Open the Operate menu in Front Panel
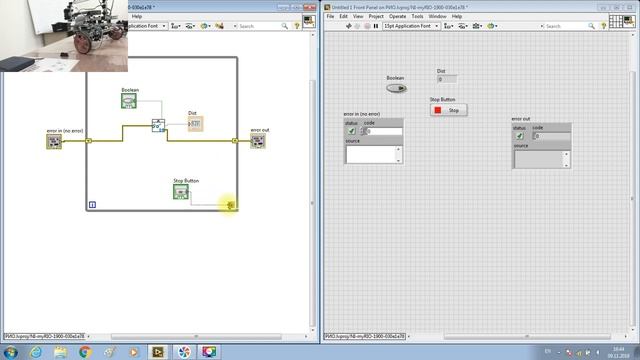640x360 pixels. [x=397, y=16]
